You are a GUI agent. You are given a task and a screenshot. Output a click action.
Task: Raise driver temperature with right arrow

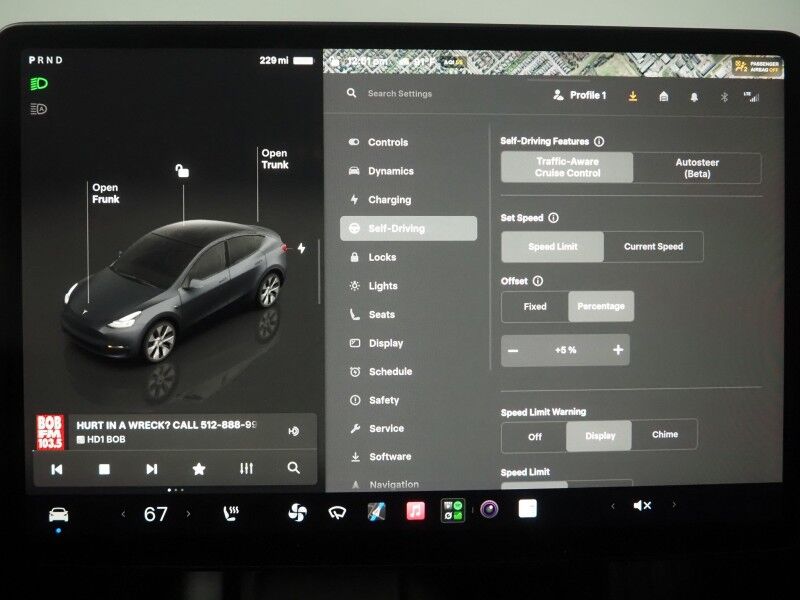(188, 514)
